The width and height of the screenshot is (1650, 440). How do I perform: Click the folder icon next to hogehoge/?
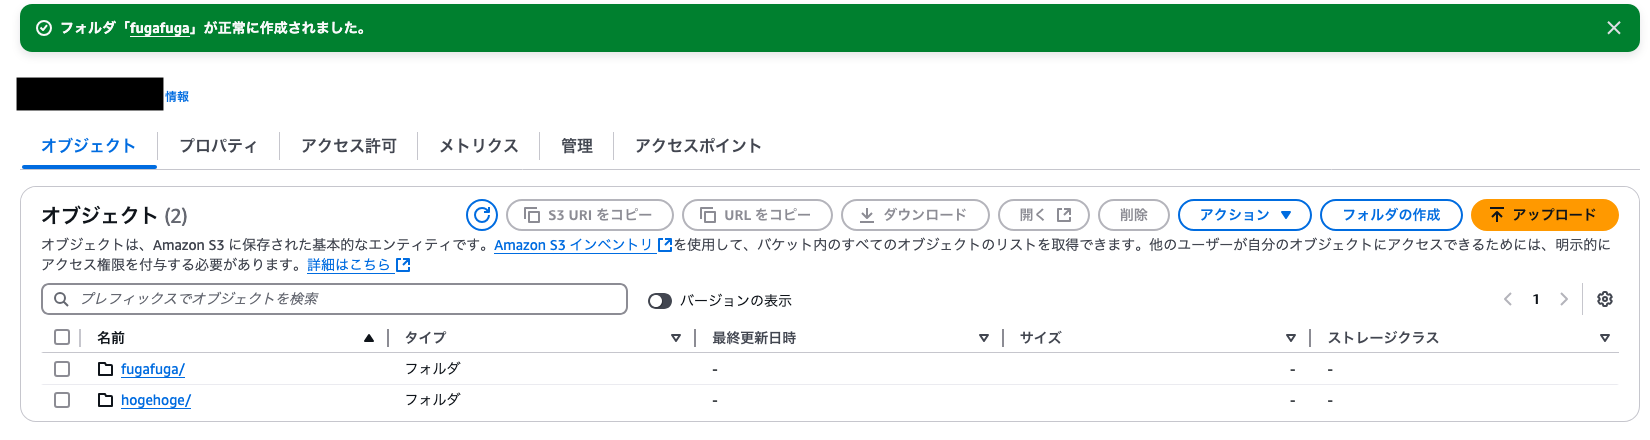click(106, 400)
